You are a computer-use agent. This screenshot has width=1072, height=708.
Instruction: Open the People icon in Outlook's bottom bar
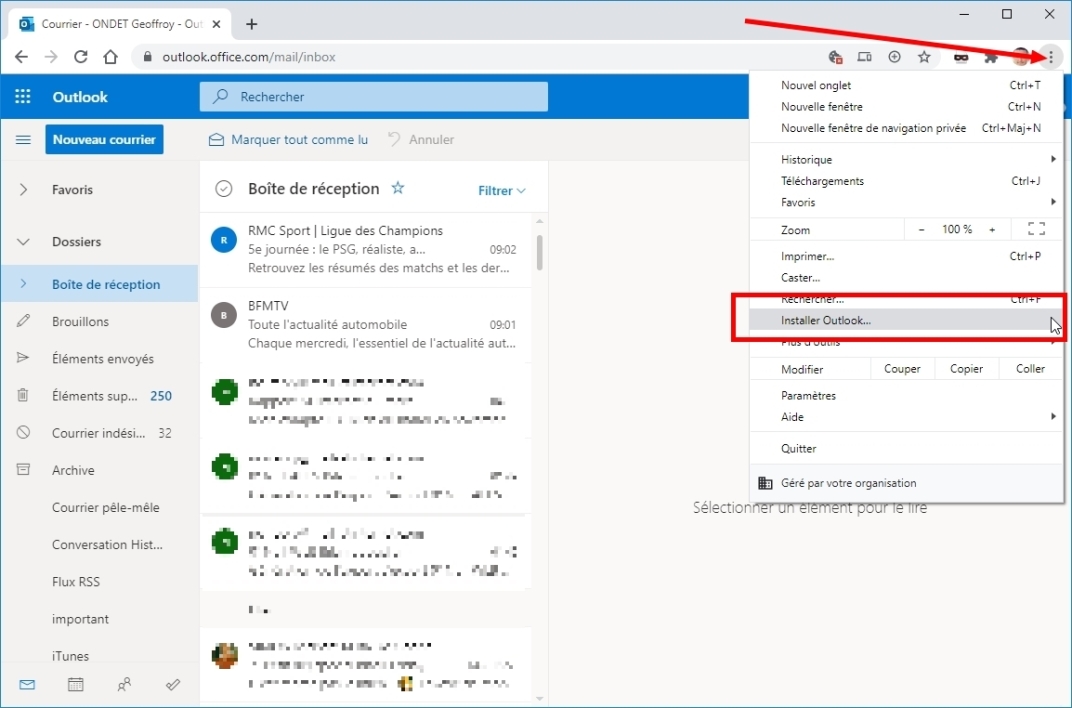click(124, 684)
